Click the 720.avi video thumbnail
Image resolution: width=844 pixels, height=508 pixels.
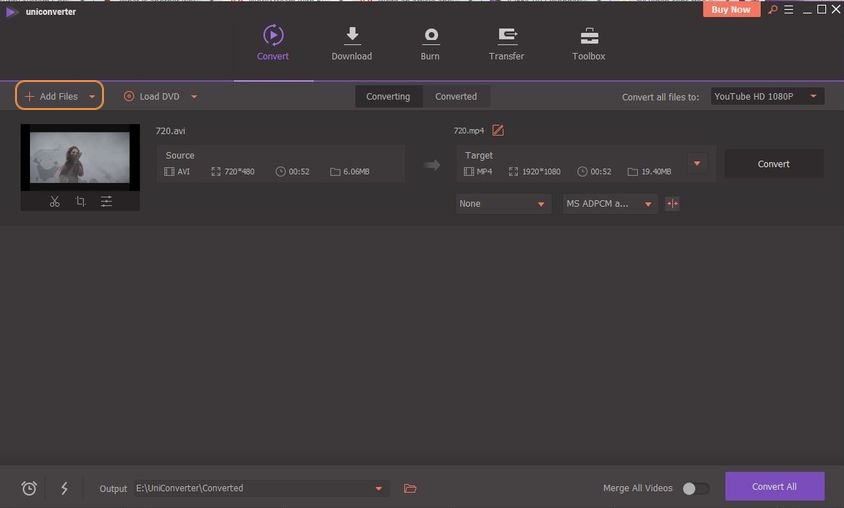(80, 157)
